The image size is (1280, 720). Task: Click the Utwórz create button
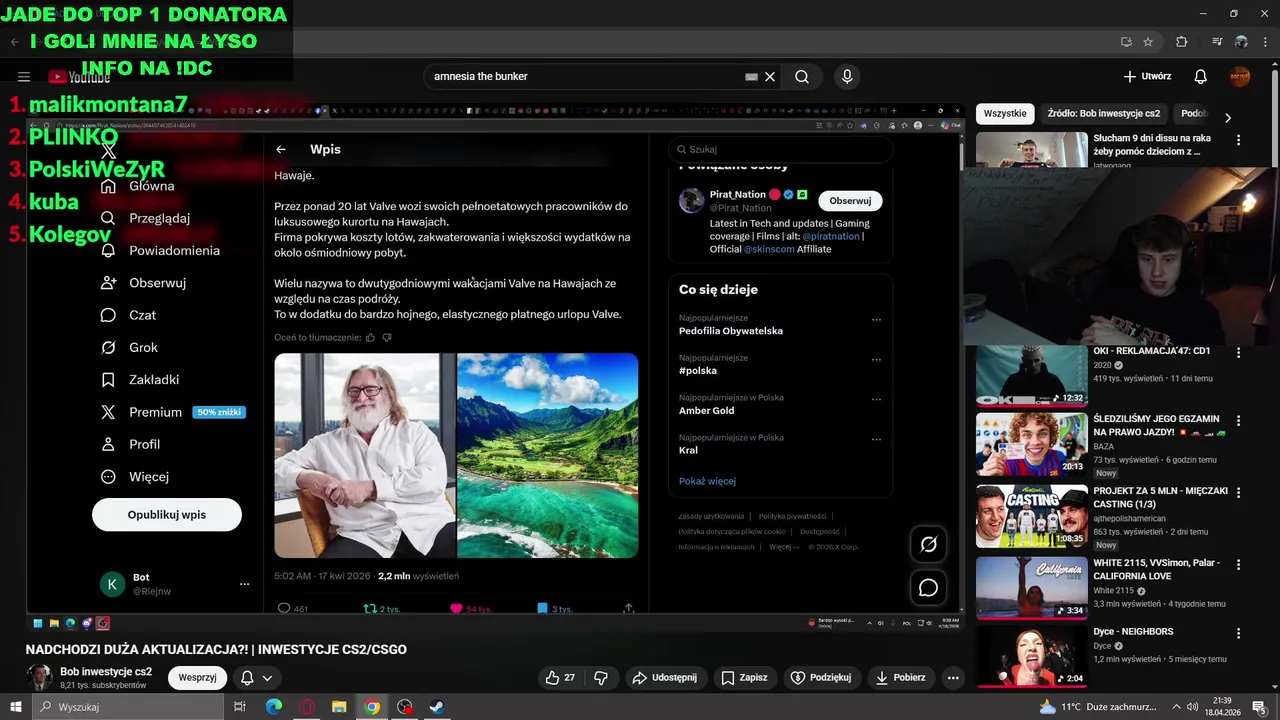pos(1147,76)
